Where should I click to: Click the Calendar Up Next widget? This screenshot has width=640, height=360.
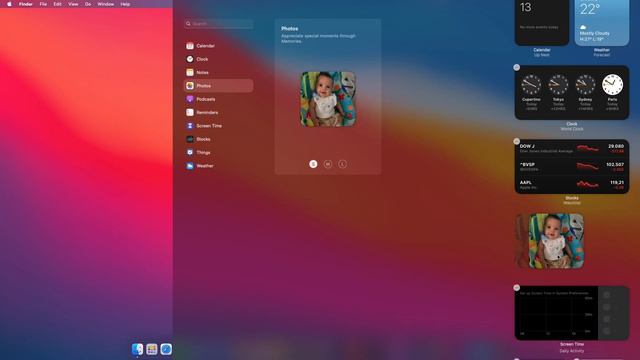click(x=542, y=22)
